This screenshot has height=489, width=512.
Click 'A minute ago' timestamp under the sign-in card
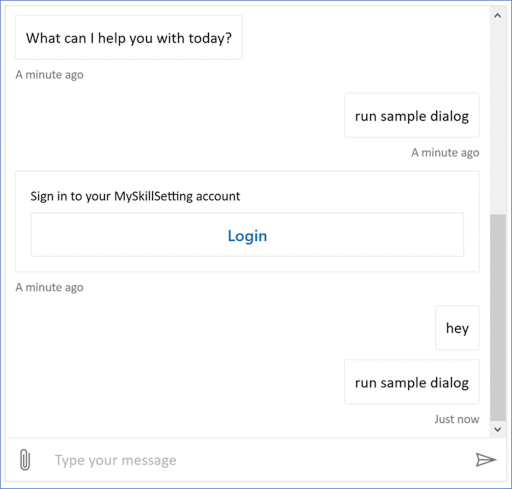49,287
